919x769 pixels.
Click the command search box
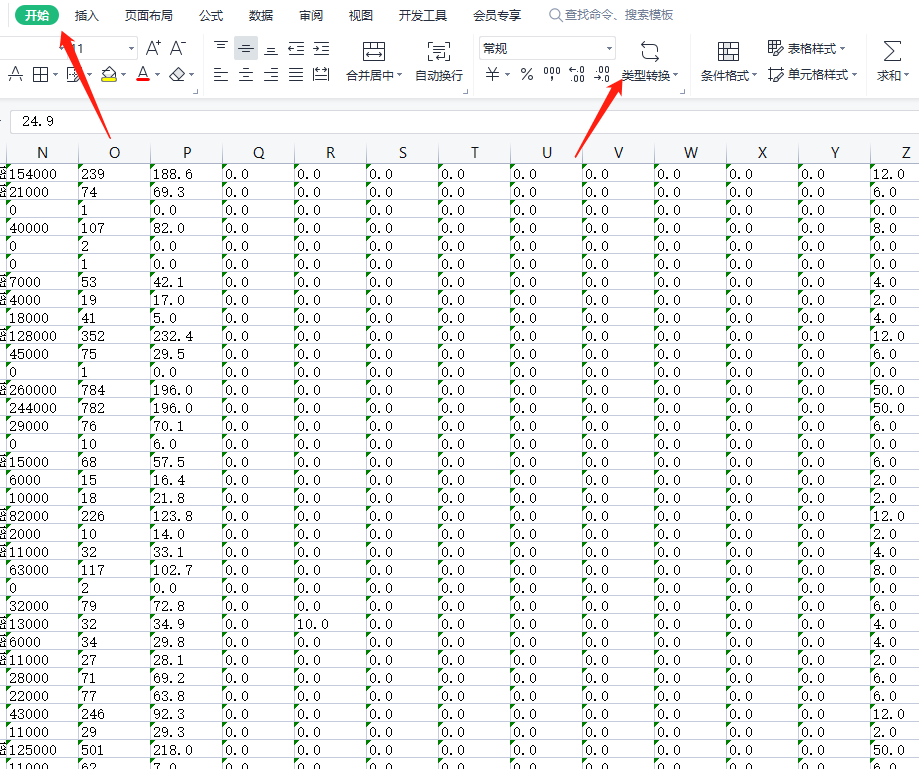point(611,15)
